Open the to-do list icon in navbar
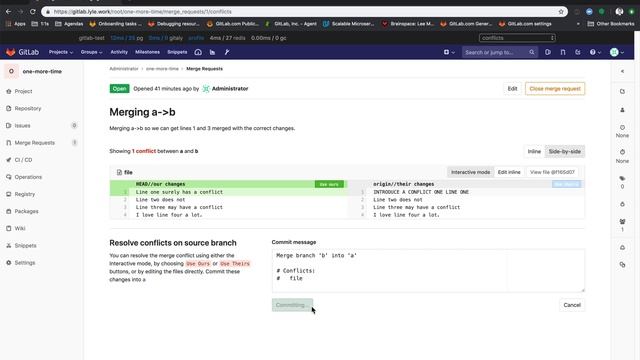This screenshot has height=360, width=640. coord(578,52)
